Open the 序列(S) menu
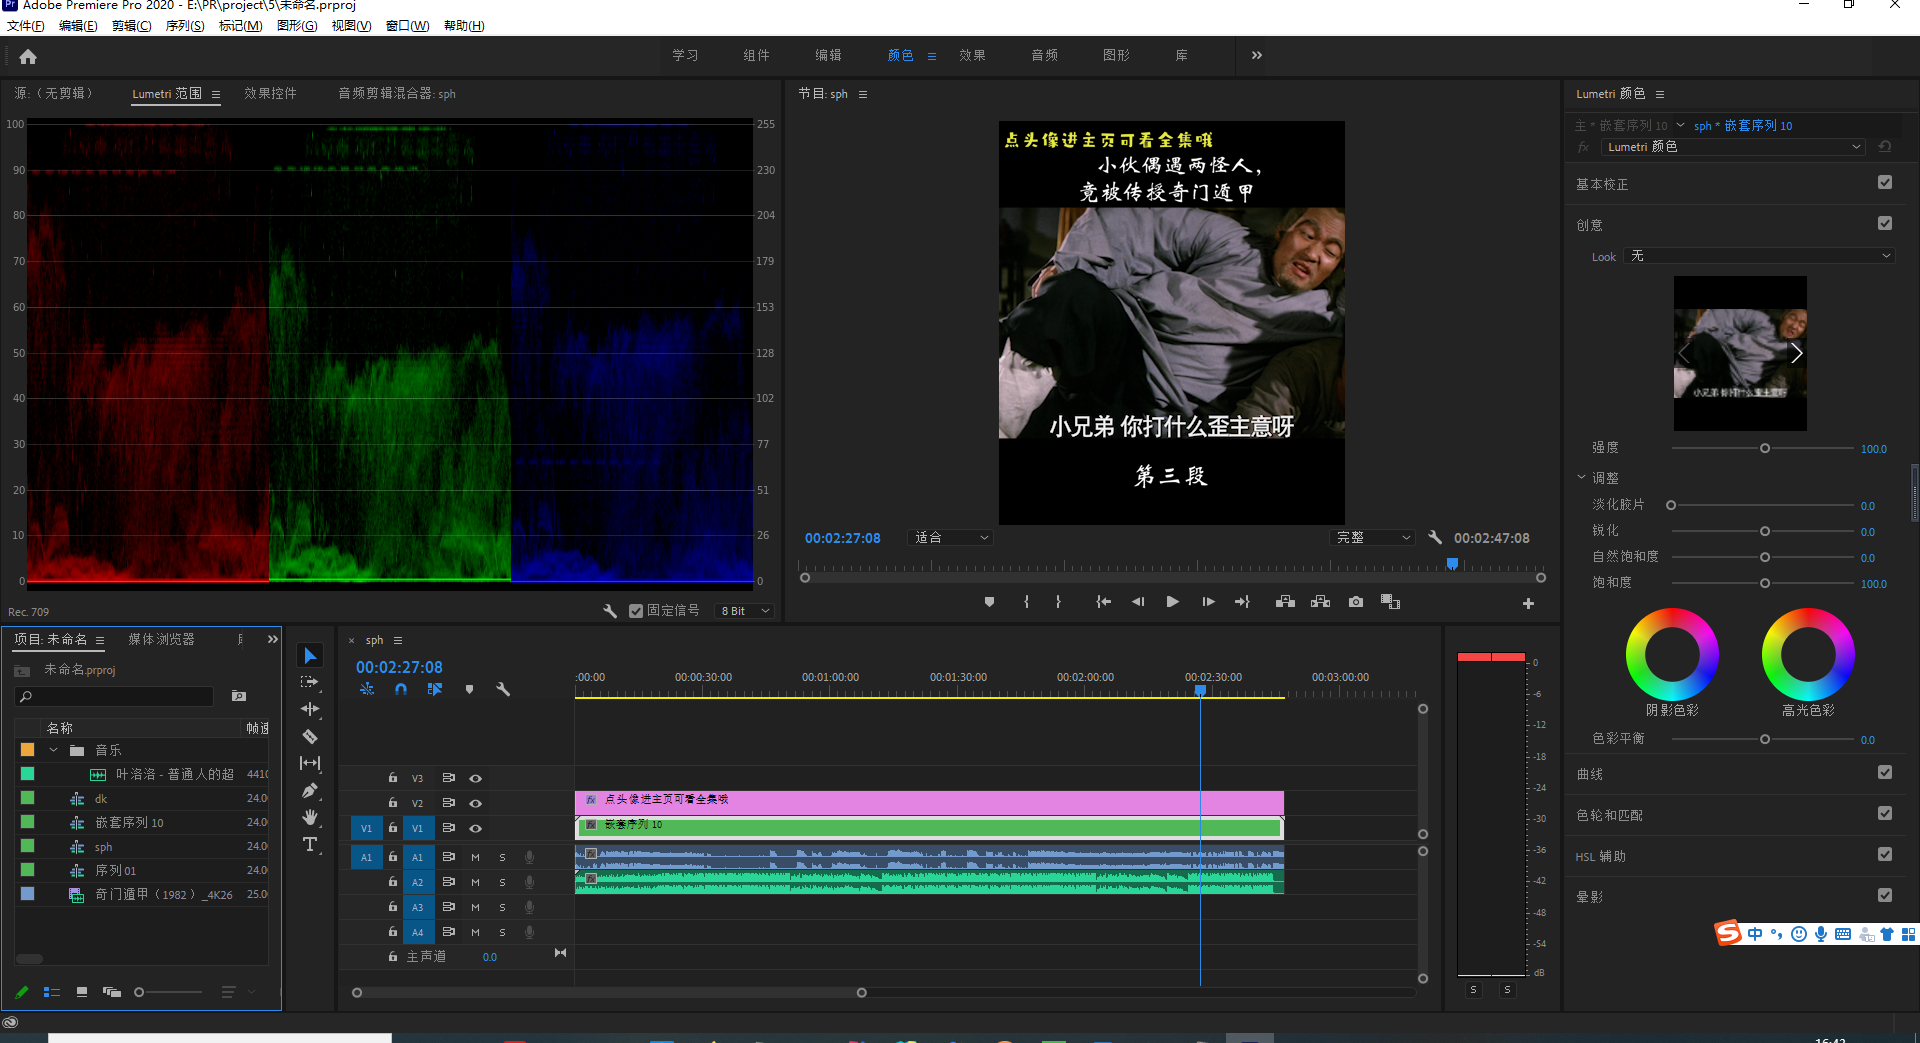Viewport: 1920px width, 1043px height. [184, 26]
